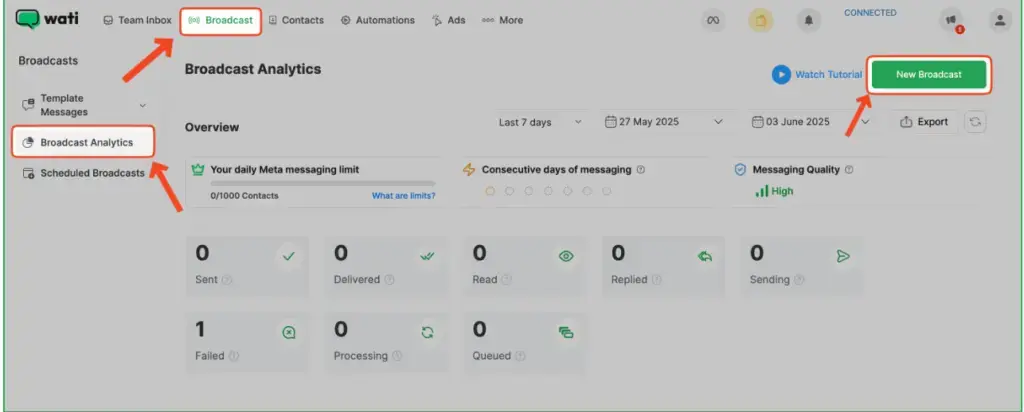Click the CONNECTED status label
The image size is (1024, 412).
[x=870, y=12]
